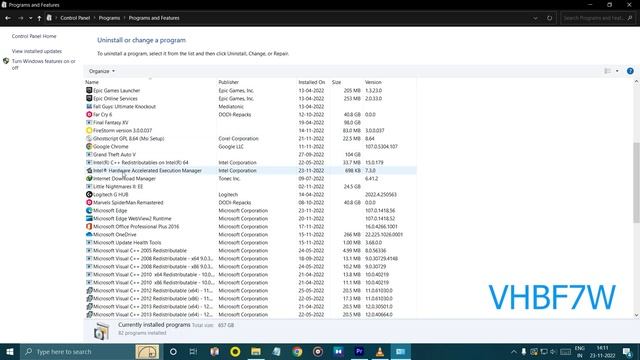This screenshot has height=360, width=640.
Task: Select Grand Theft Auto V row
Action: click(x=251, y=154)
